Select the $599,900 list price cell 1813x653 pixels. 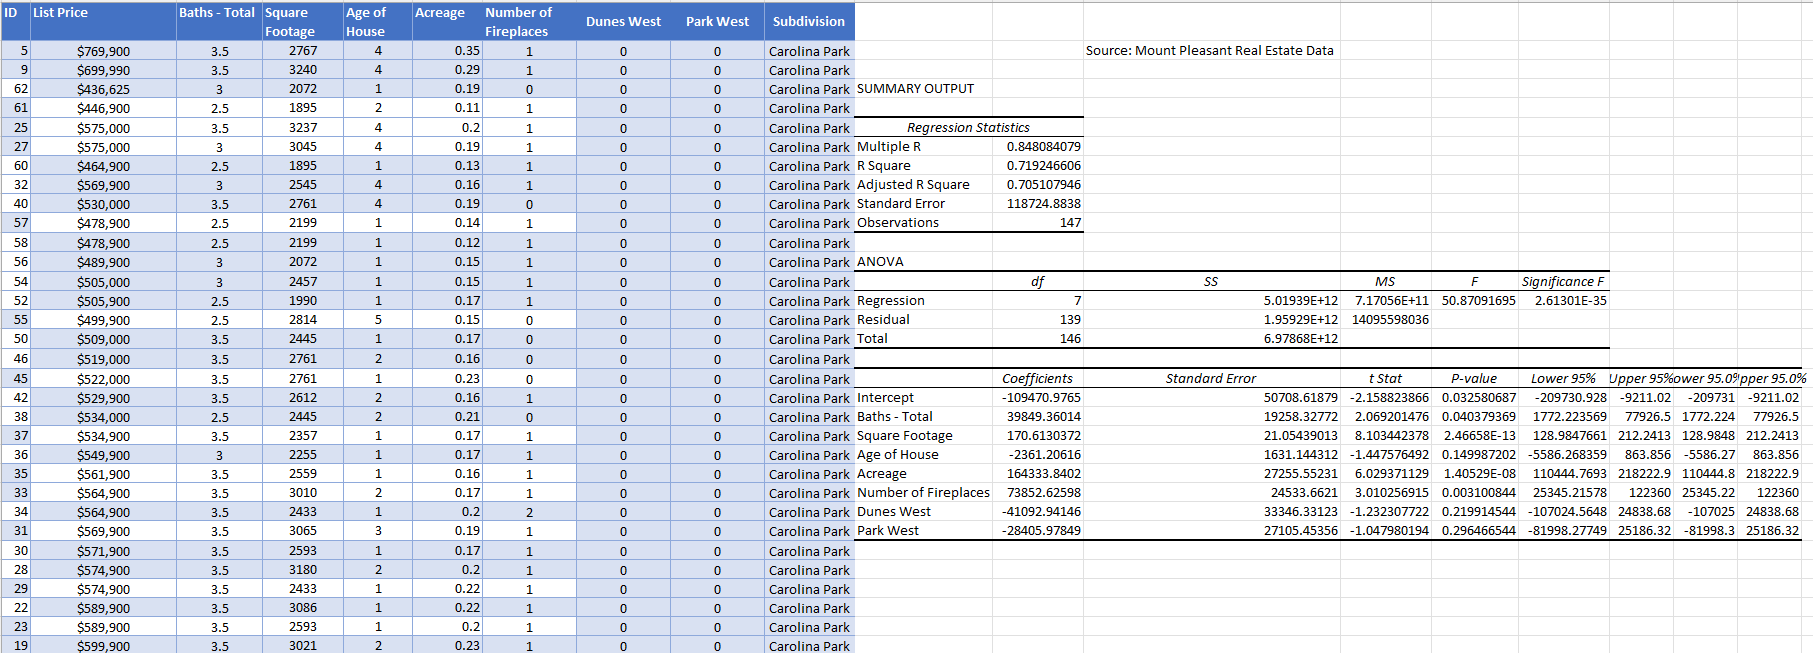pyautogui.click(x=104, y=646)
